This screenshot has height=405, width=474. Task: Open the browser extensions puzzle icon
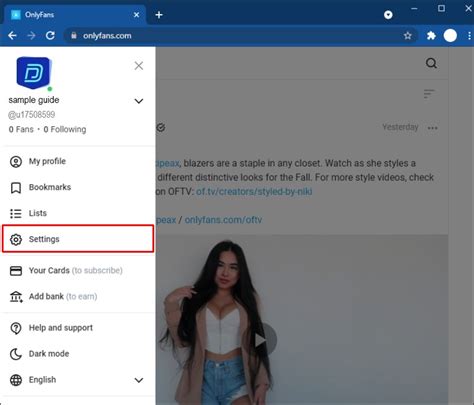point(431,36)
